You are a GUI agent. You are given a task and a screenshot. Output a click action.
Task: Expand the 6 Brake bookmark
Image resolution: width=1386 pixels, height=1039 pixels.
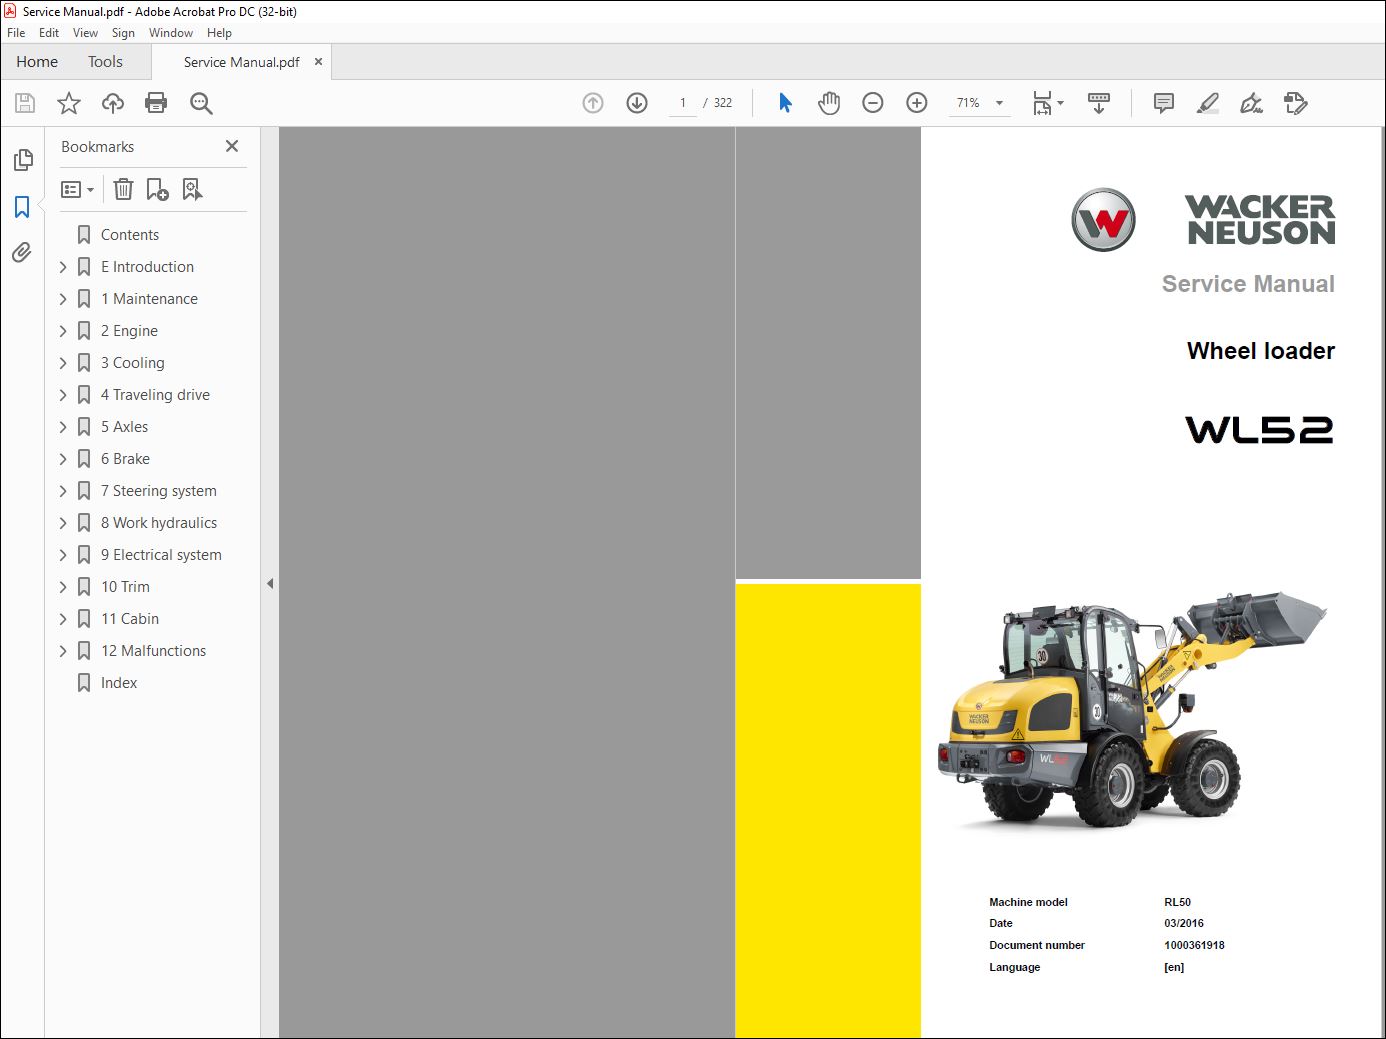[x=63, y=459]
